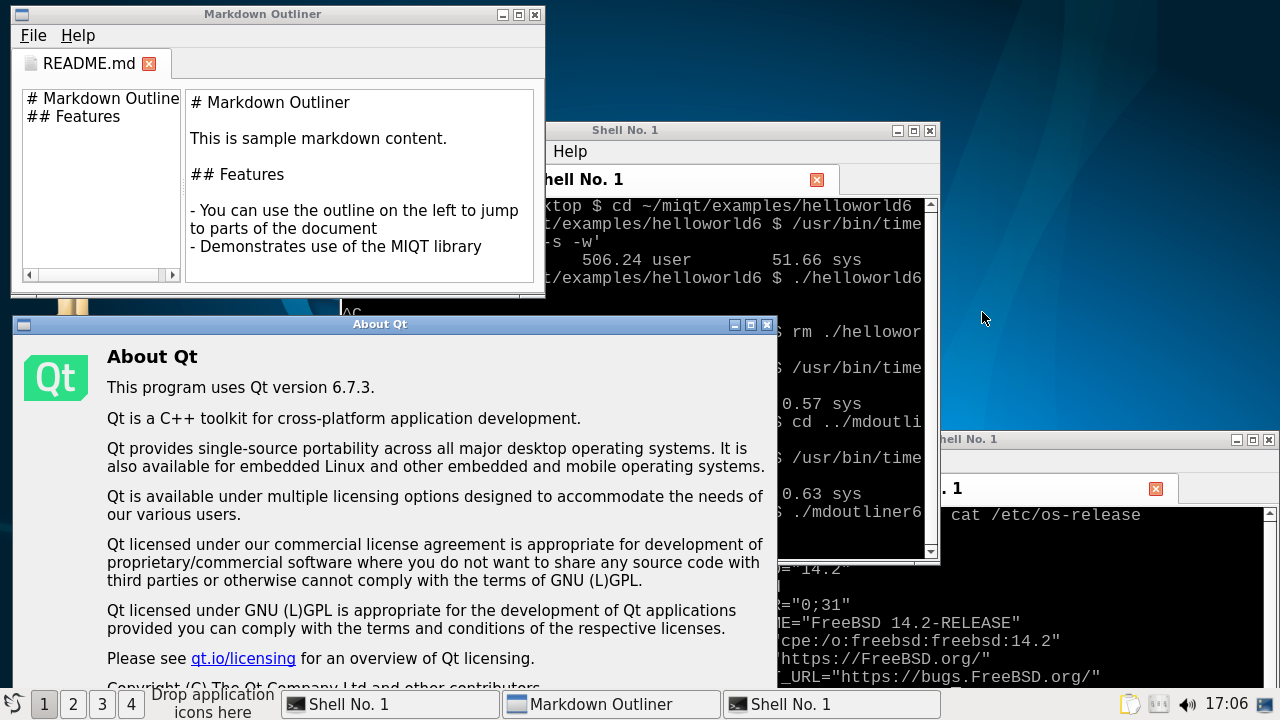Click the 'About Qt' bold heading

pyautogui.click(x=152, y=357)
